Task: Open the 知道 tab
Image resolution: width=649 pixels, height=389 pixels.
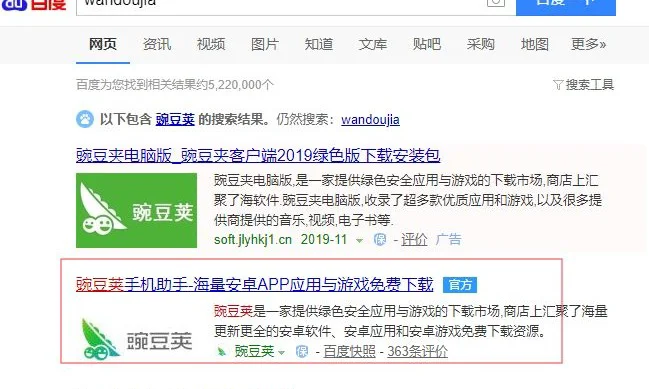Action: click(x=319, y=44)
